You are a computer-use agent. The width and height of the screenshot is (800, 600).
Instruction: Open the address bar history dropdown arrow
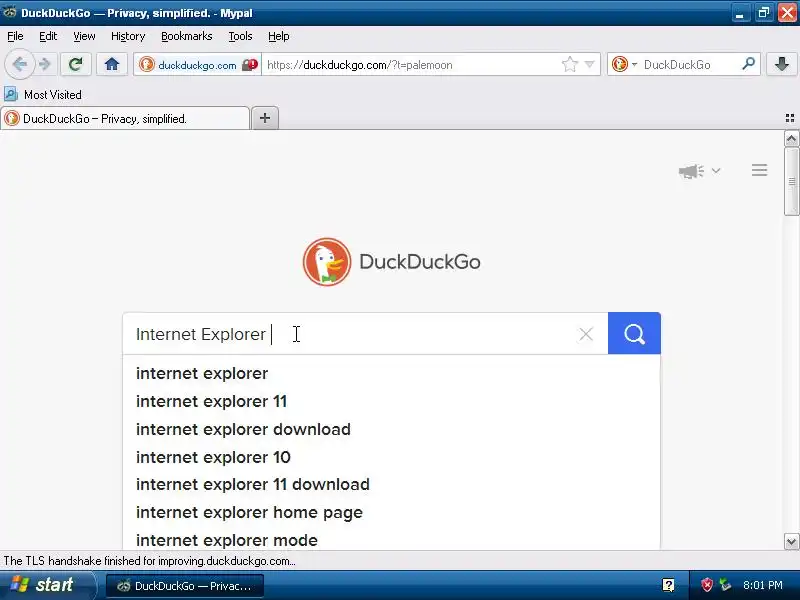click(589, 65)
